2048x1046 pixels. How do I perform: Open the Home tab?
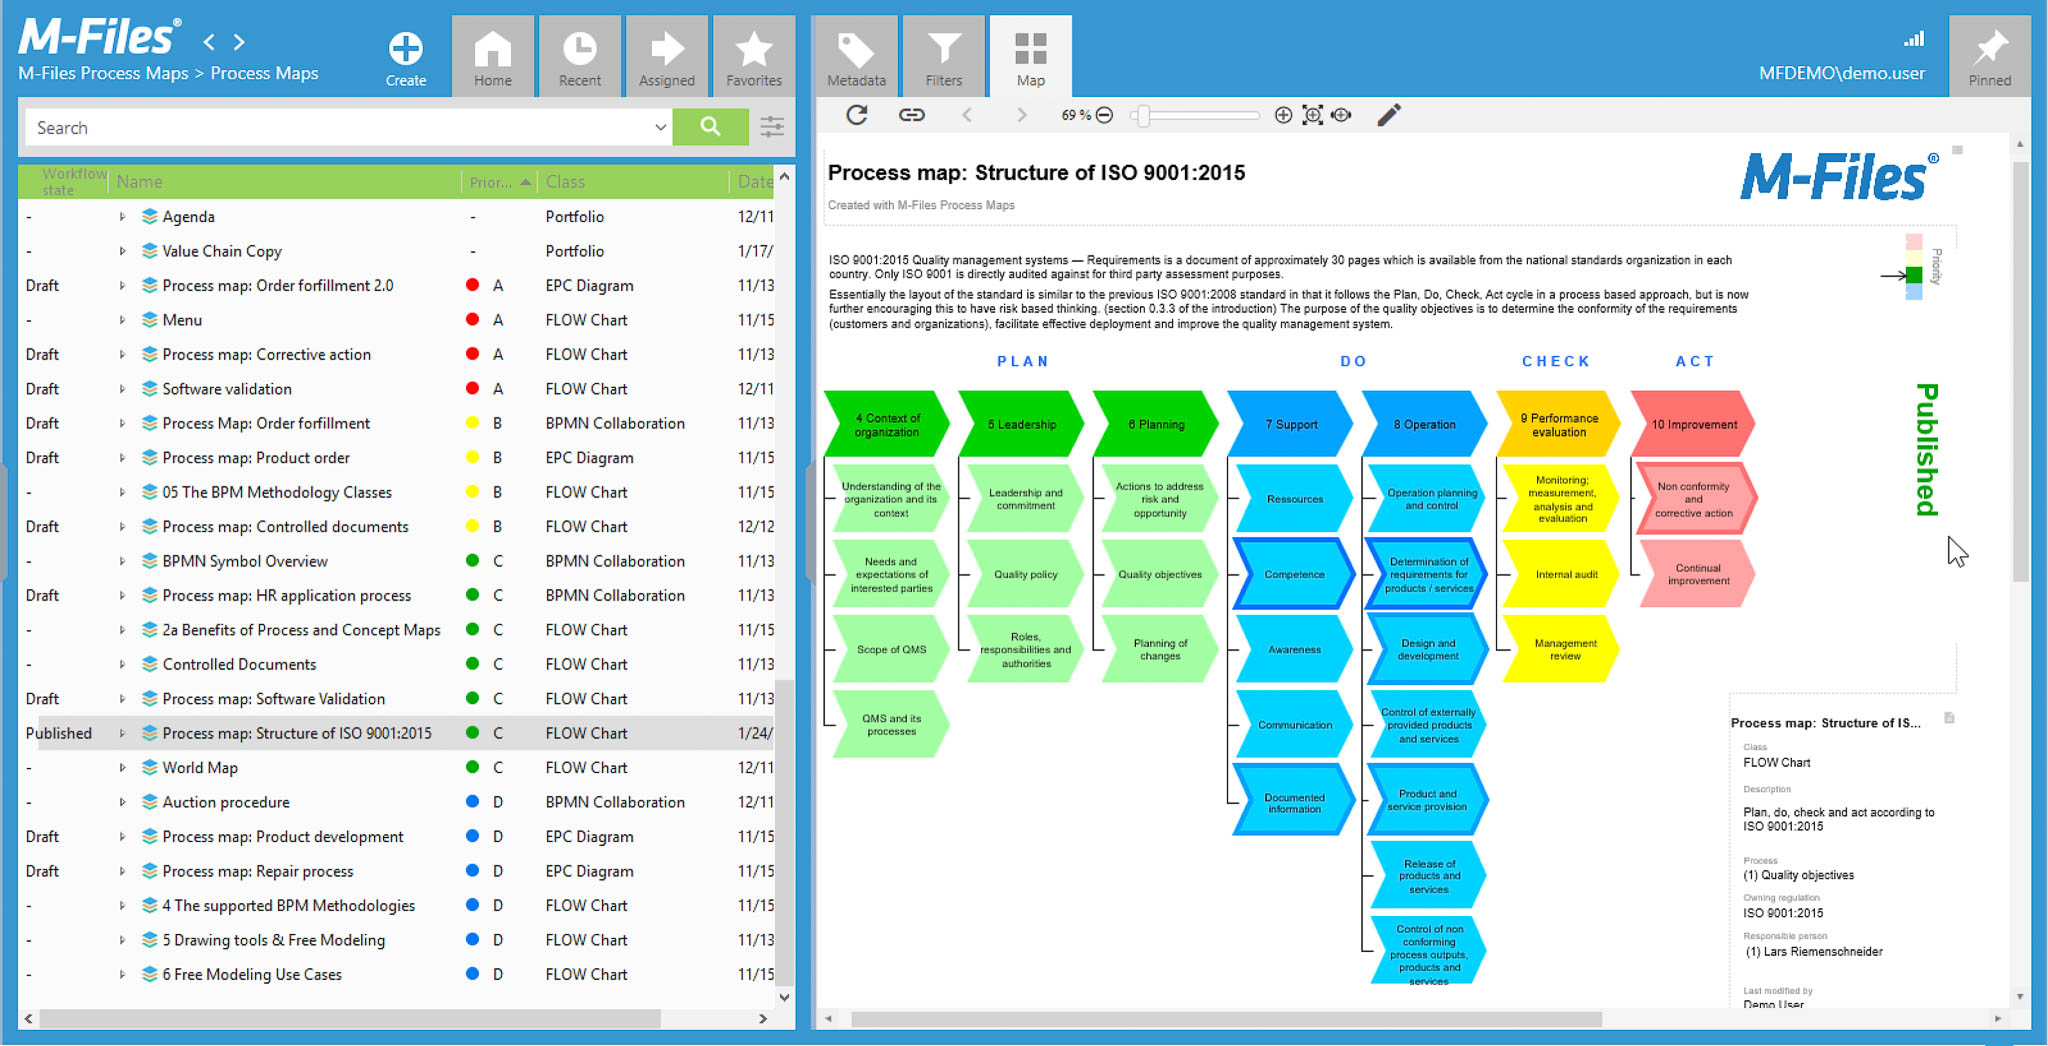click(493, 57)
